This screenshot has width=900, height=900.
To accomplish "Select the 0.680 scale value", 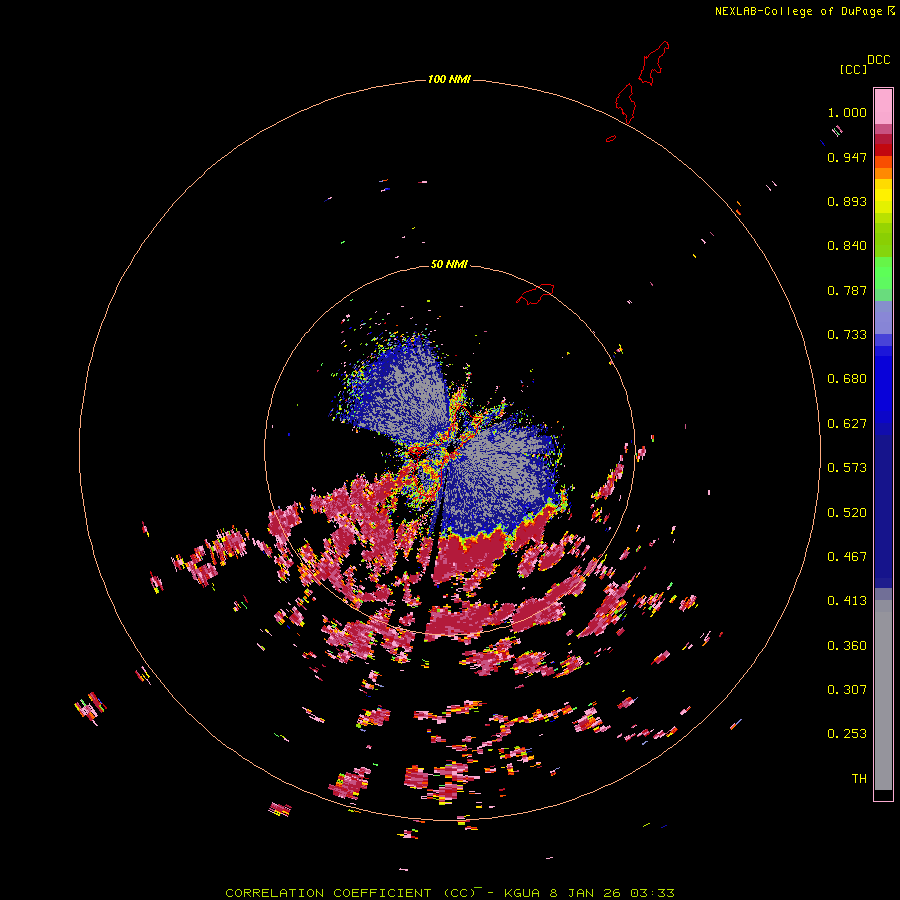I will click(847, 379).
